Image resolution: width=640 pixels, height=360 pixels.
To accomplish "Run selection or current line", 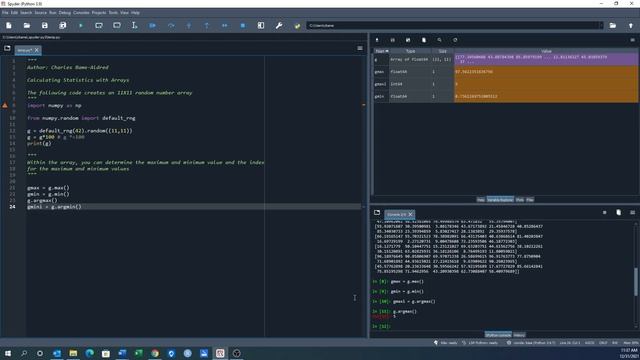I will 134,25.
